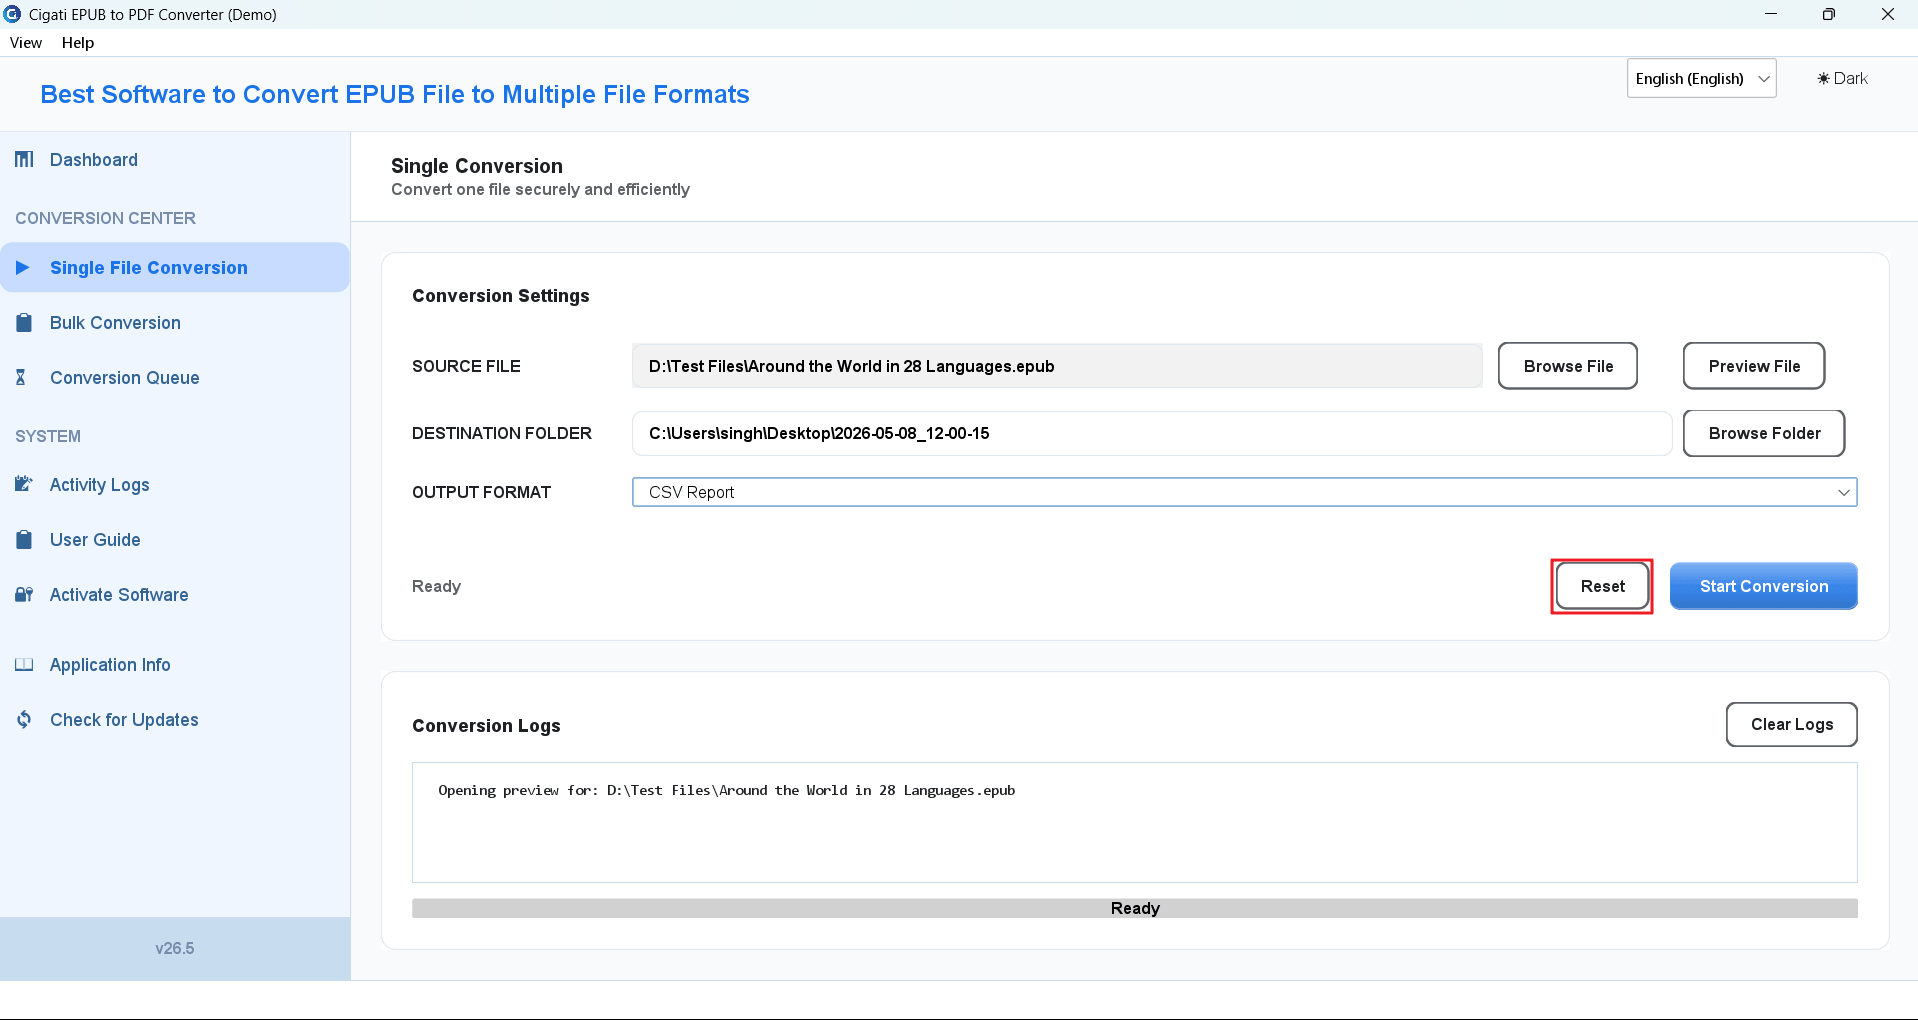Clear Logs in Conversion Logs panel

(x=1792, y=724)
